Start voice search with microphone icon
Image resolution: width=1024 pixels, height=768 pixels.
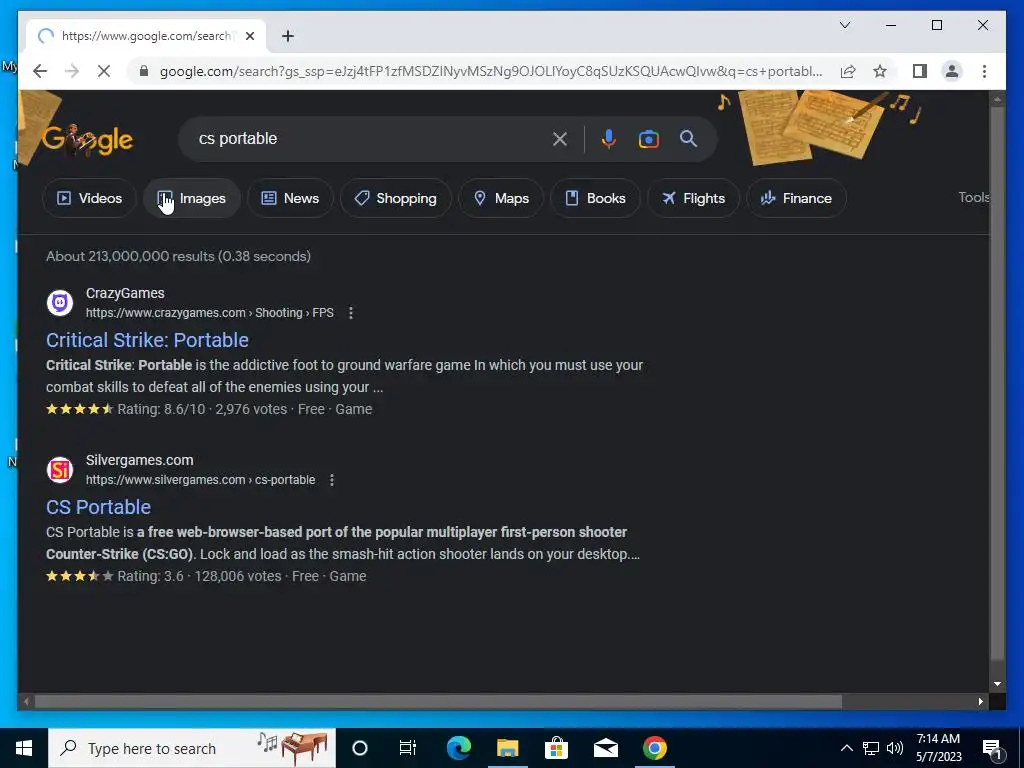click(609, 139)
